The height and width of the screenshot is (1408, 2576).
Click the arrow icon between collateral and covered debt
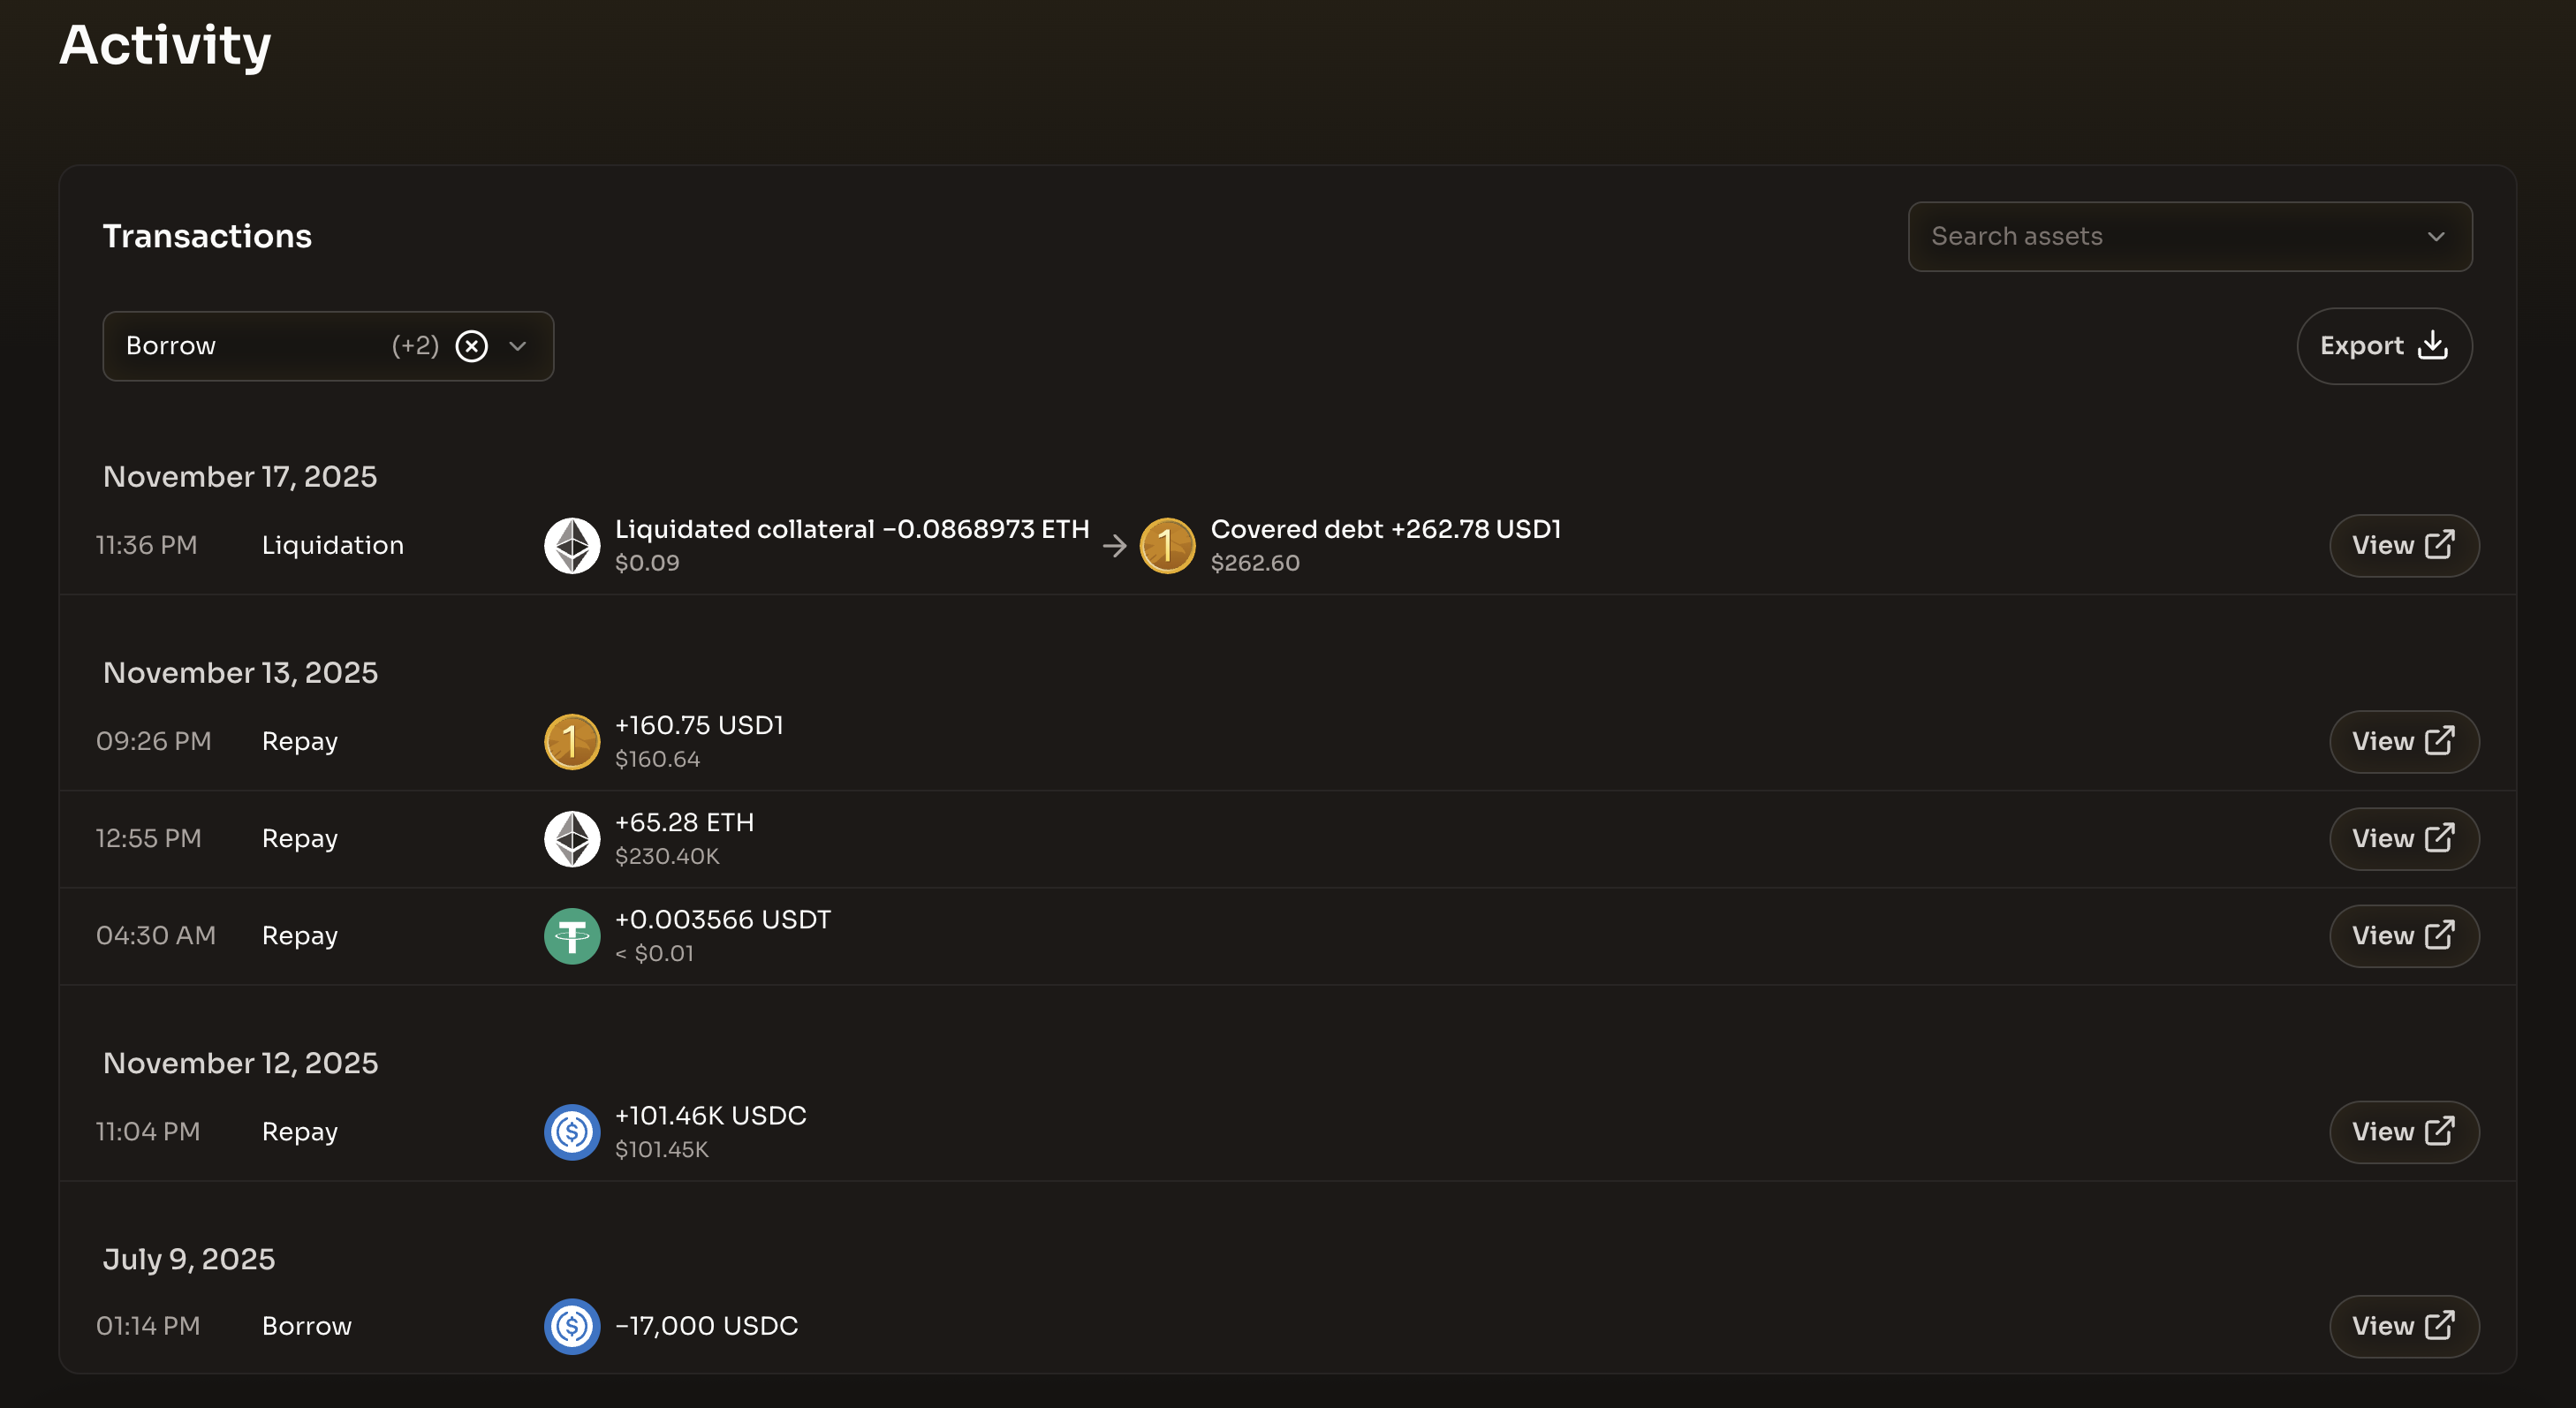tap(1113, 546)
